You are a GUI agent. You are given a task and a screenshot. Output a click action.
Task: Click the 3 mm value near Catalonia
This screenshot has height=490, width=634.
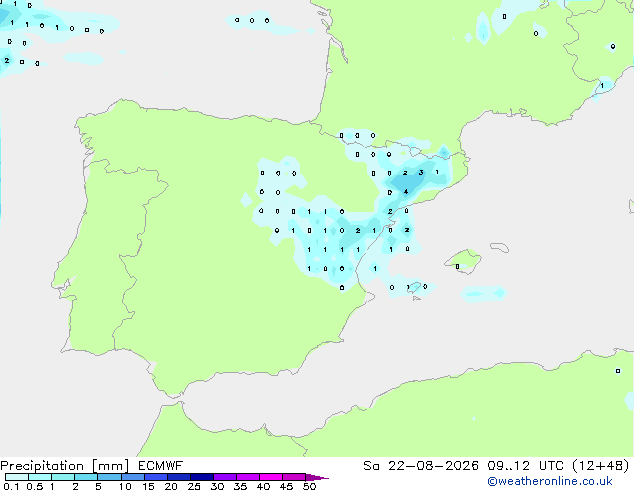[x=421, y=173]
